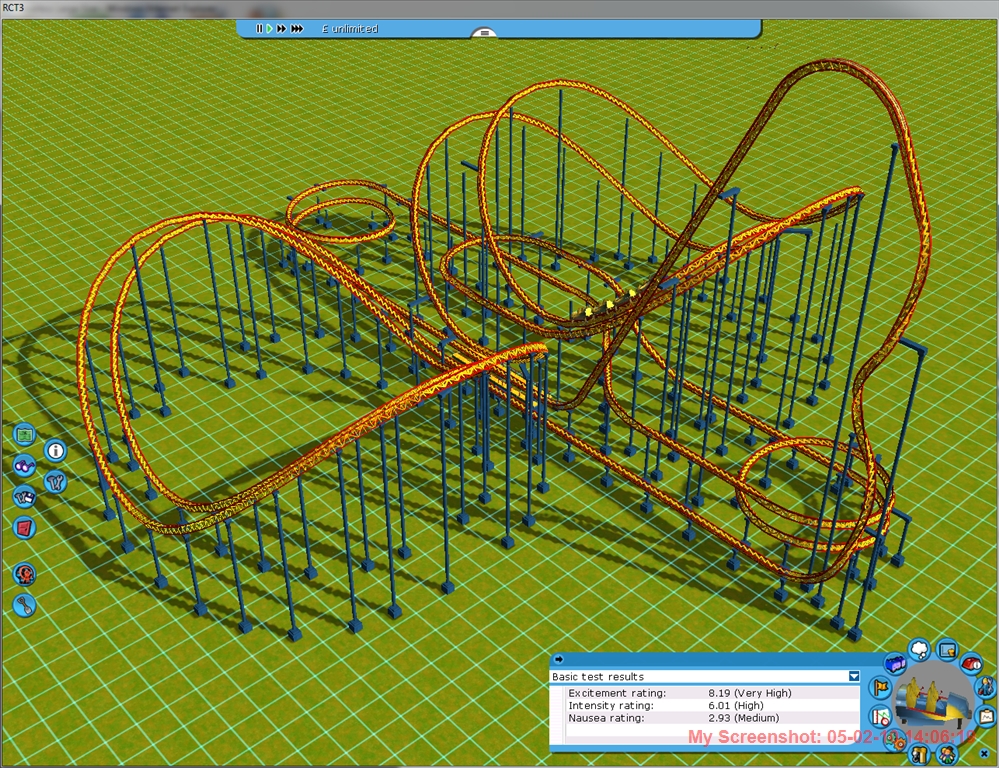This screenshot has width=999, height=768.
Task: Click the £ unlimited money display
Action: tap(350, 29)
